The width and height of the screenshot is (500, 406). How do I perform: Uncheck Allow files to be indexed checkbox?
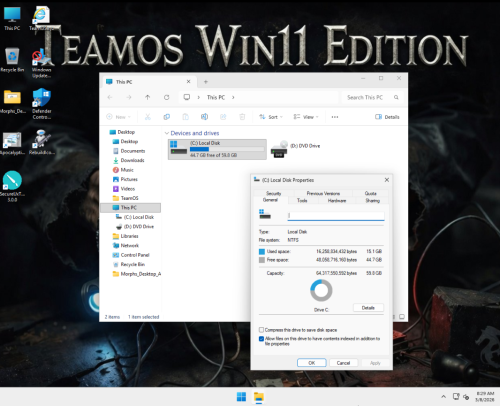[x=261, y=339]
